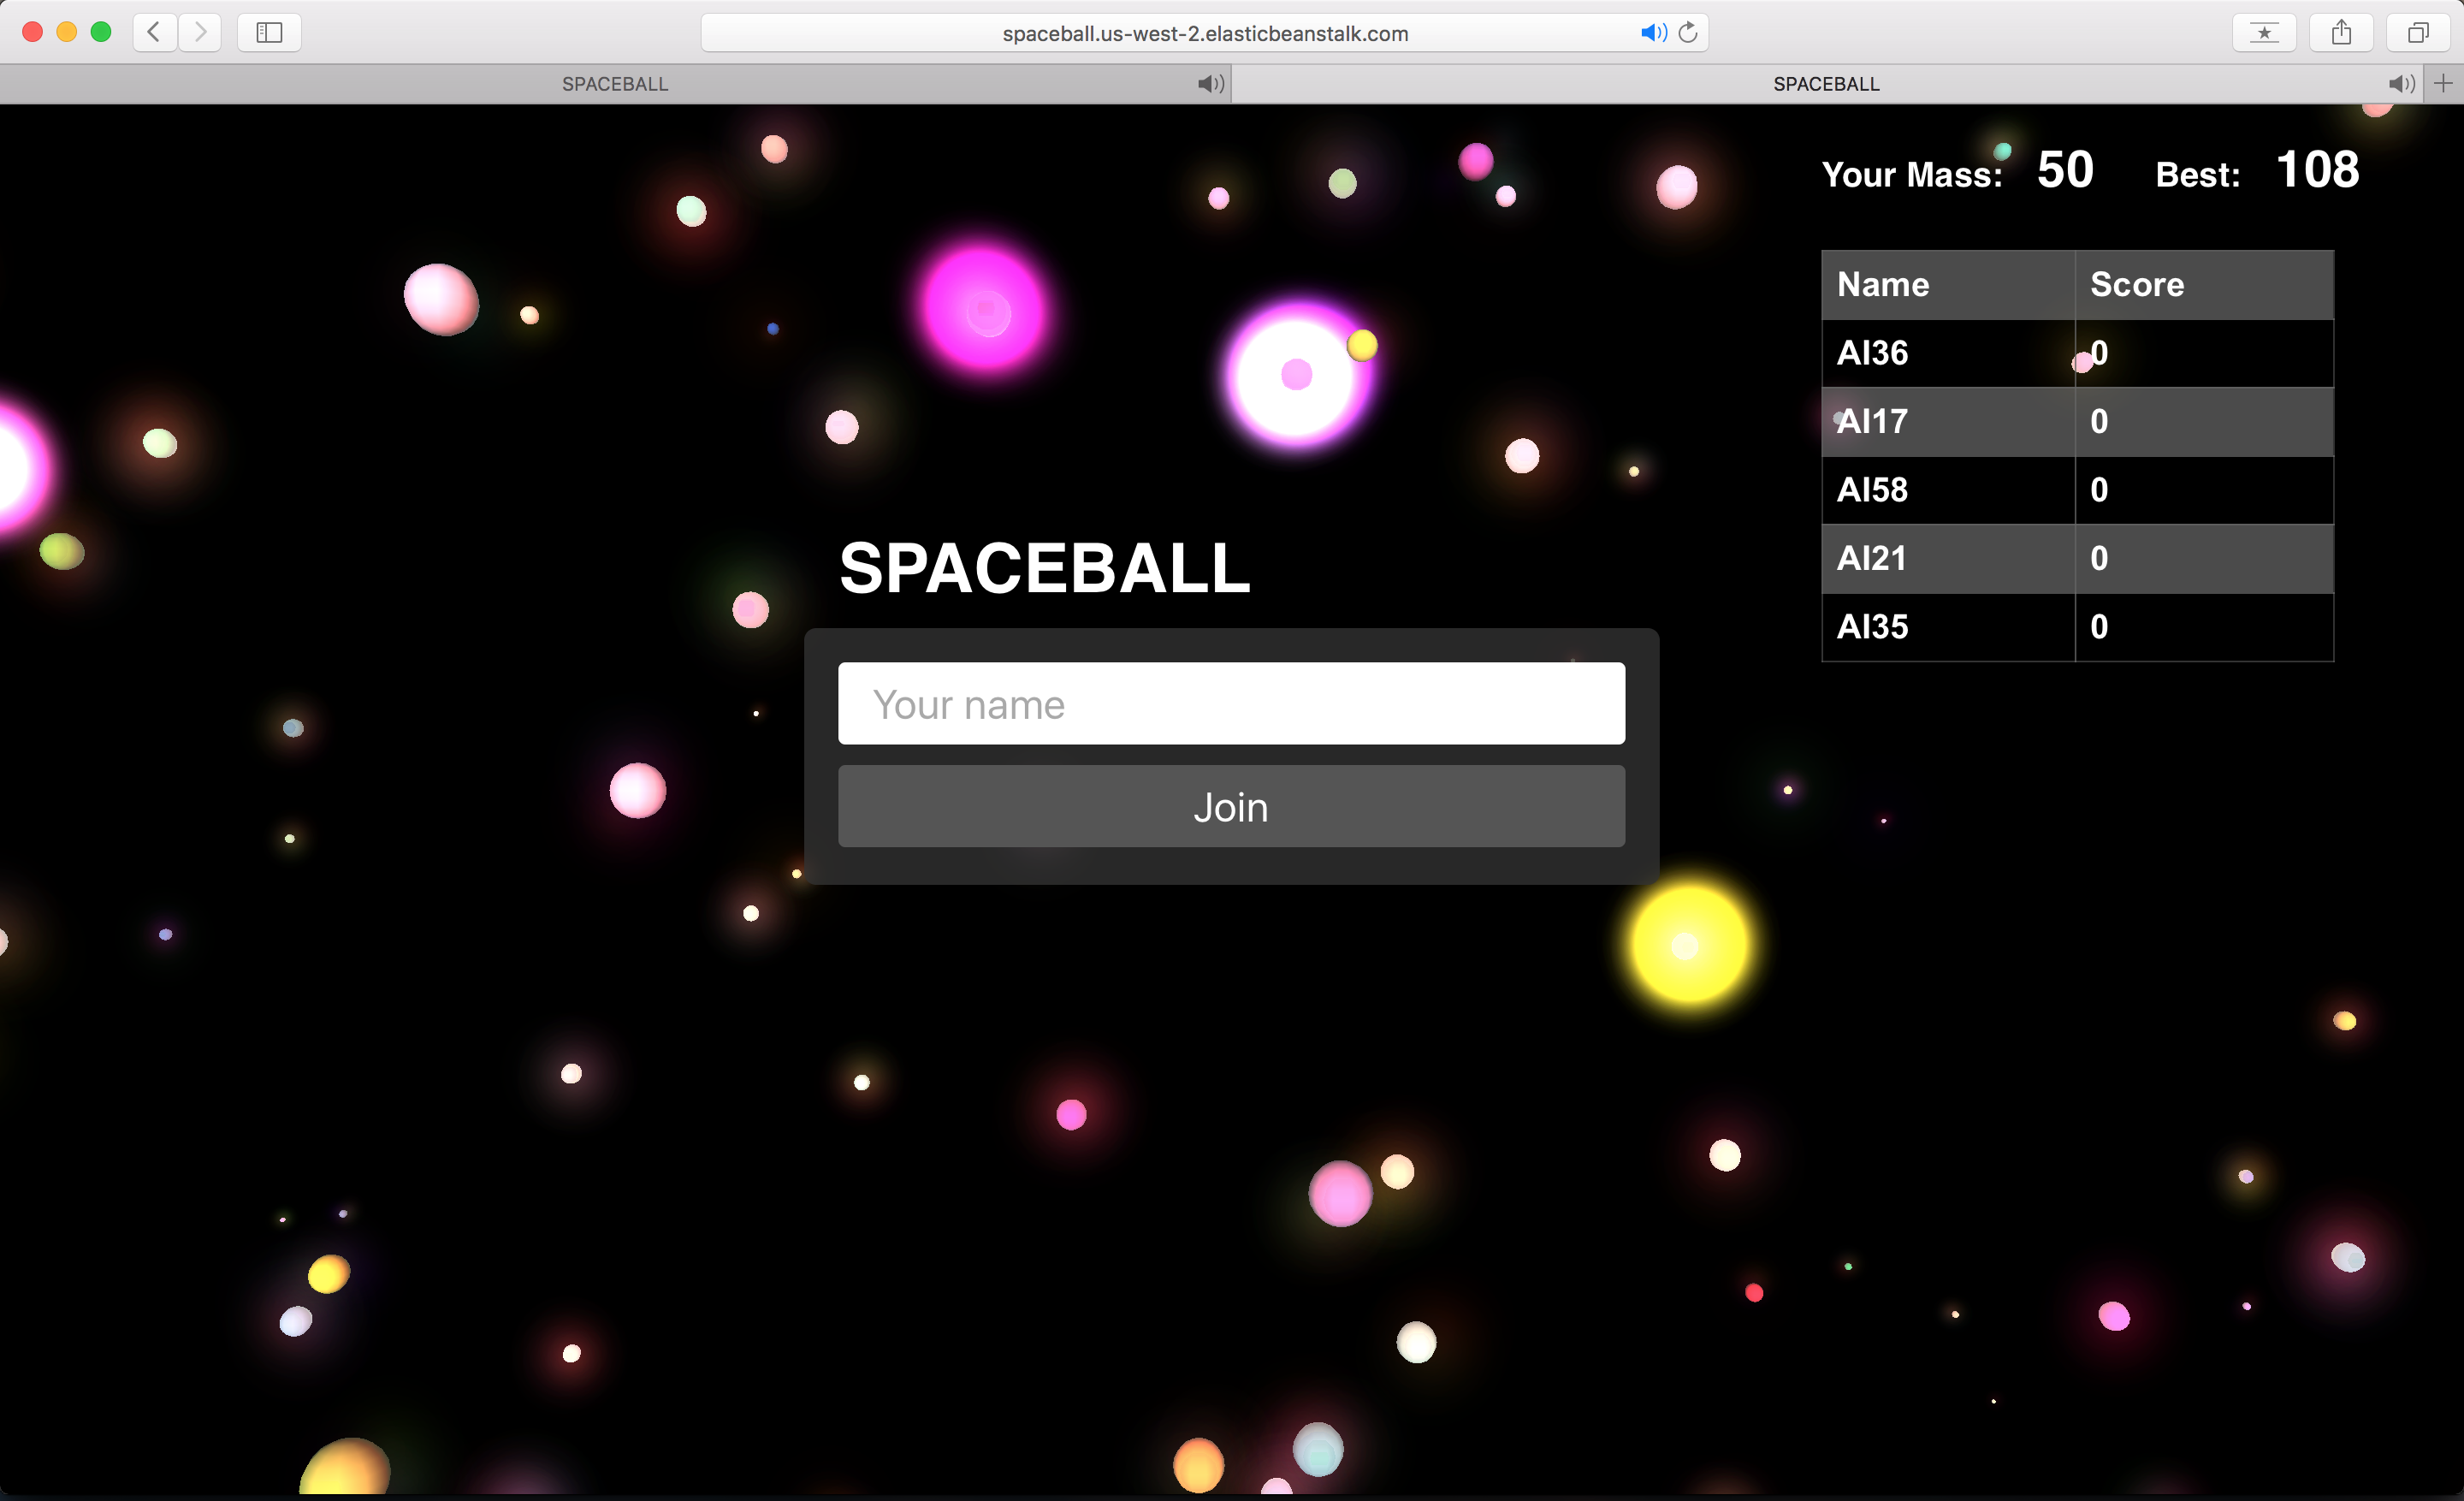Mute the second SPACEBALL tab audio

click(x=2399, y=84)
